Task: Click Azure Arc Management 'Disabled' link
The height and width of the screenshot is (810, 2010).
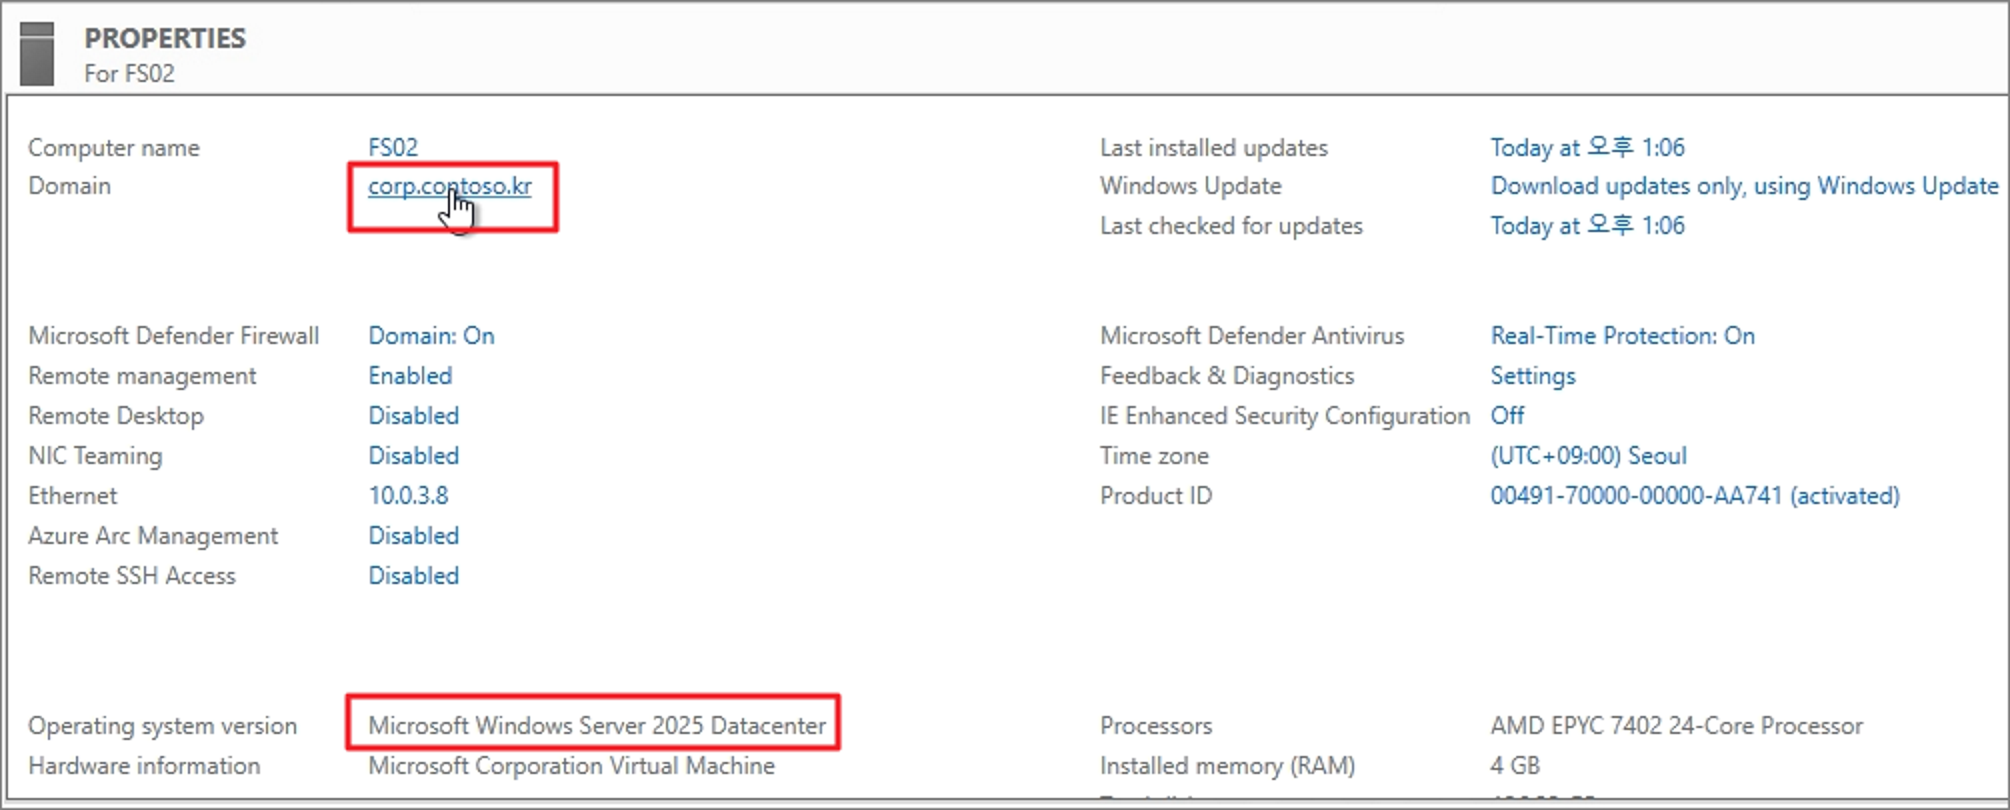Action: 413,536
